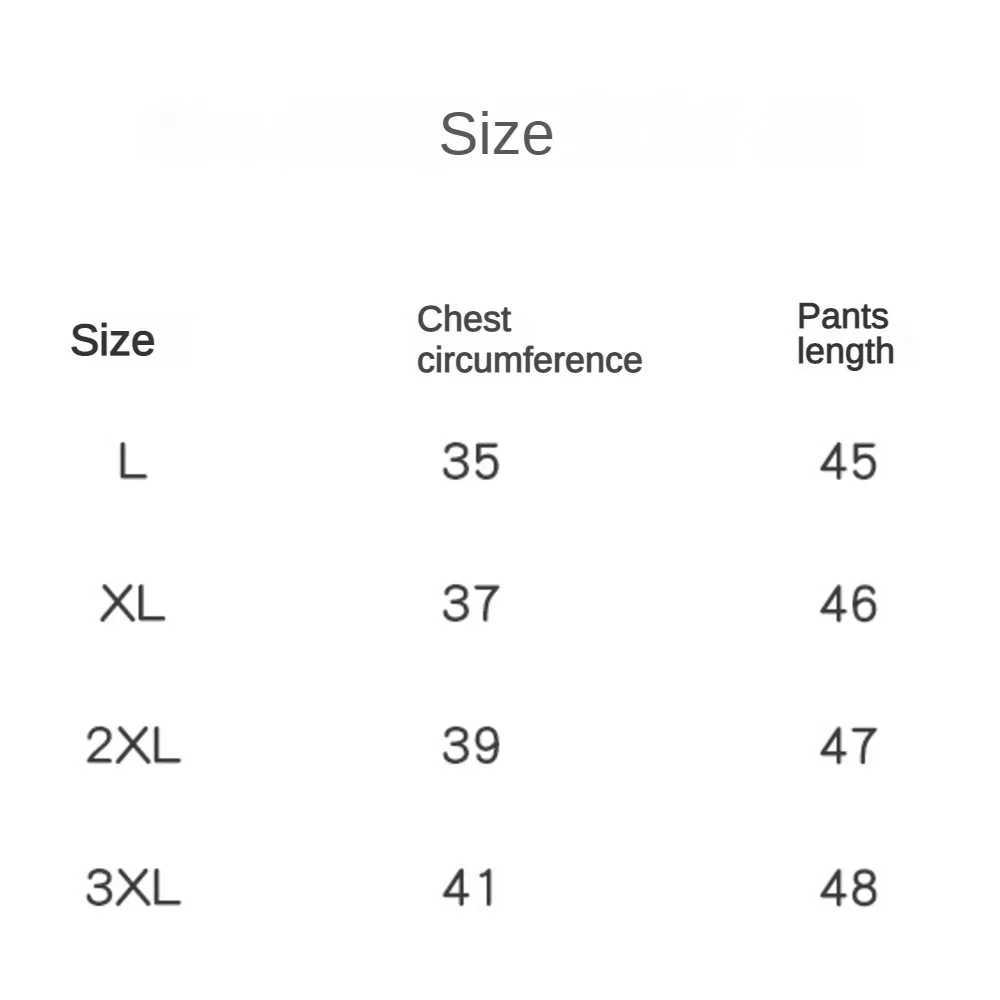Select the 2XL size row label
Viewport: 1000px width, 1000px height.
pos(133,746)
